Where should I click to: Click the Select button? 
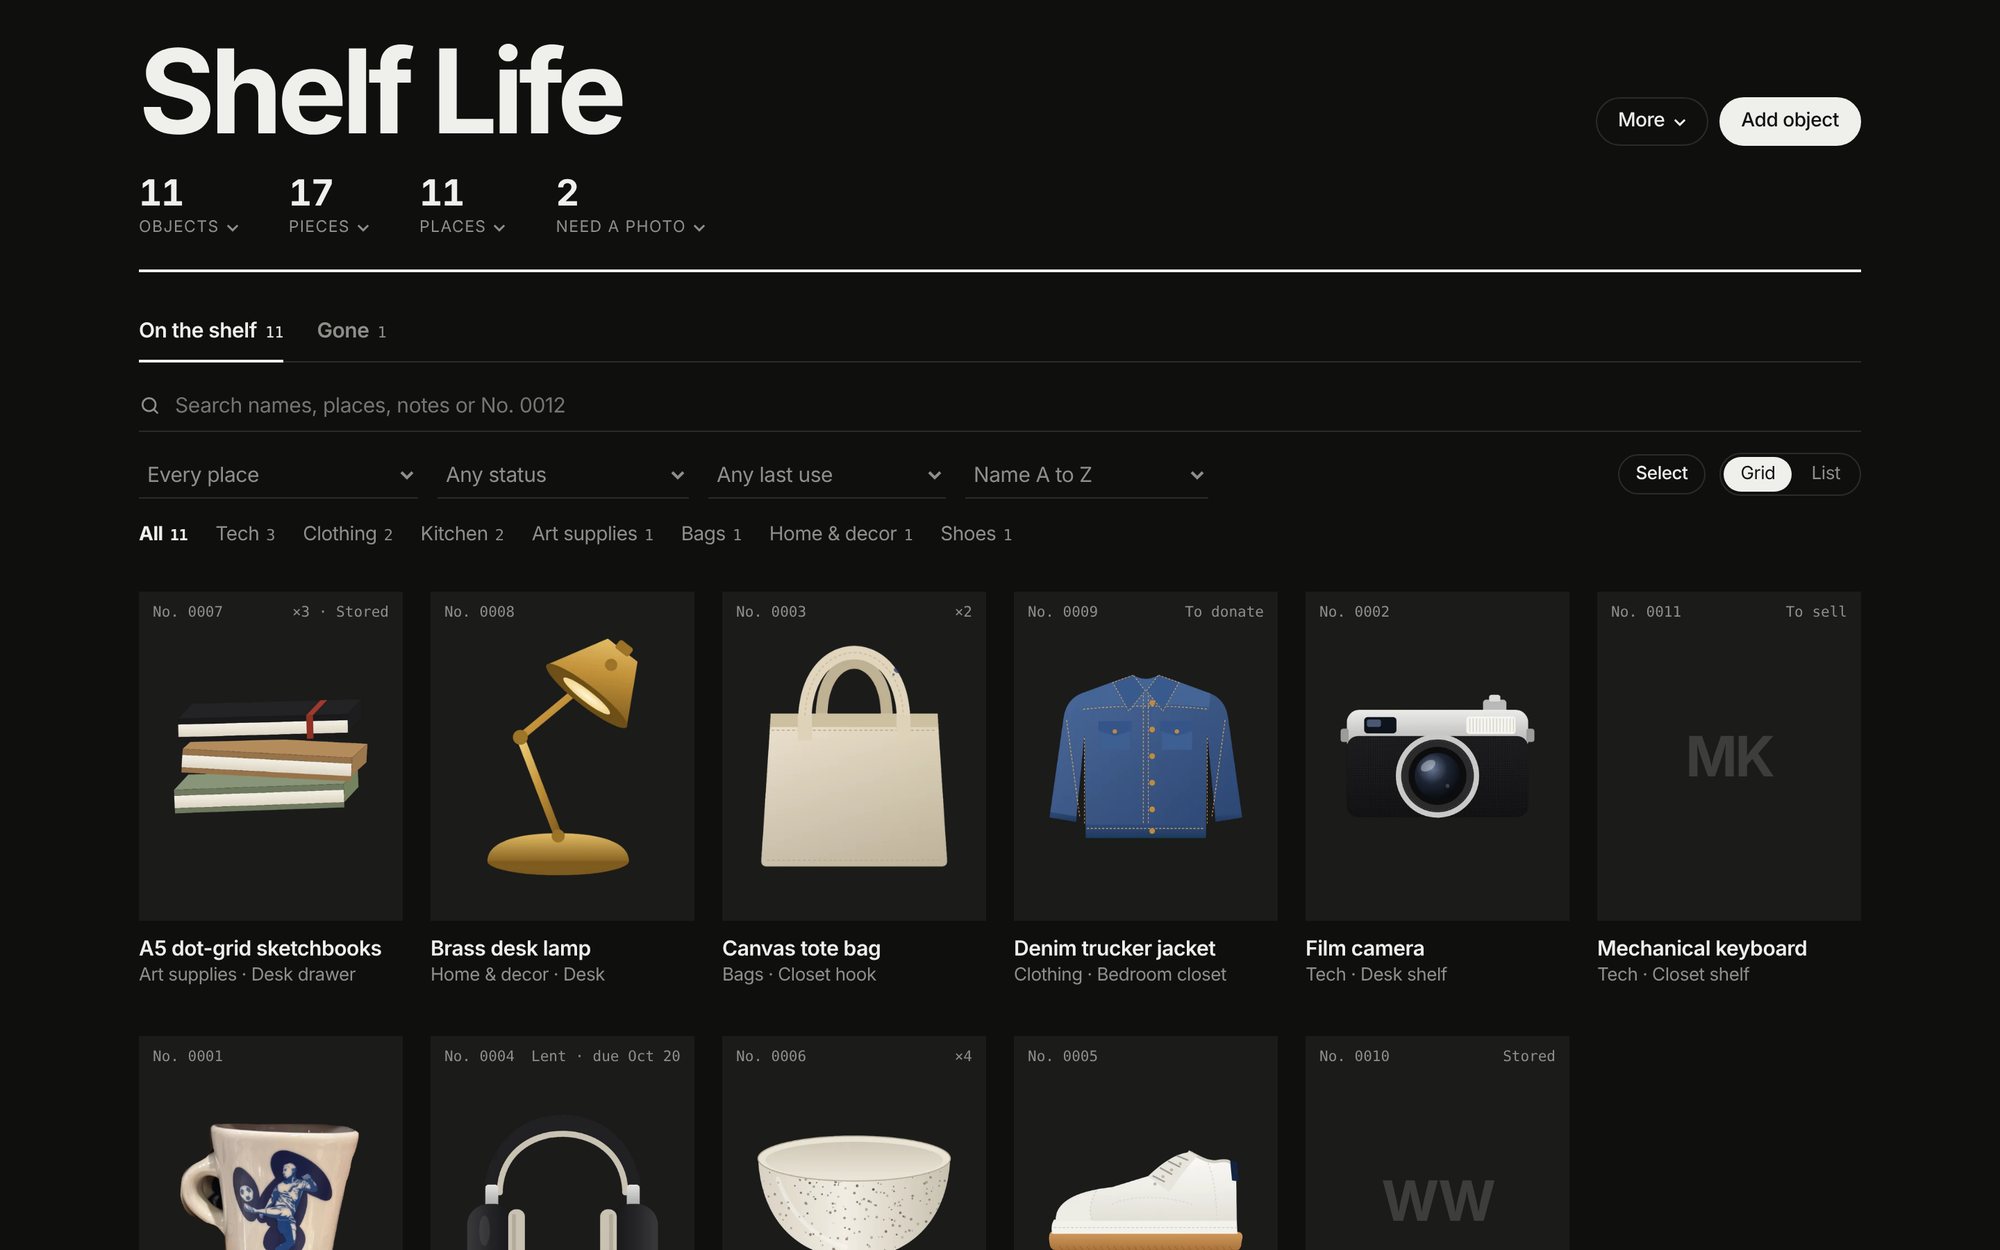pos(1661,474)
